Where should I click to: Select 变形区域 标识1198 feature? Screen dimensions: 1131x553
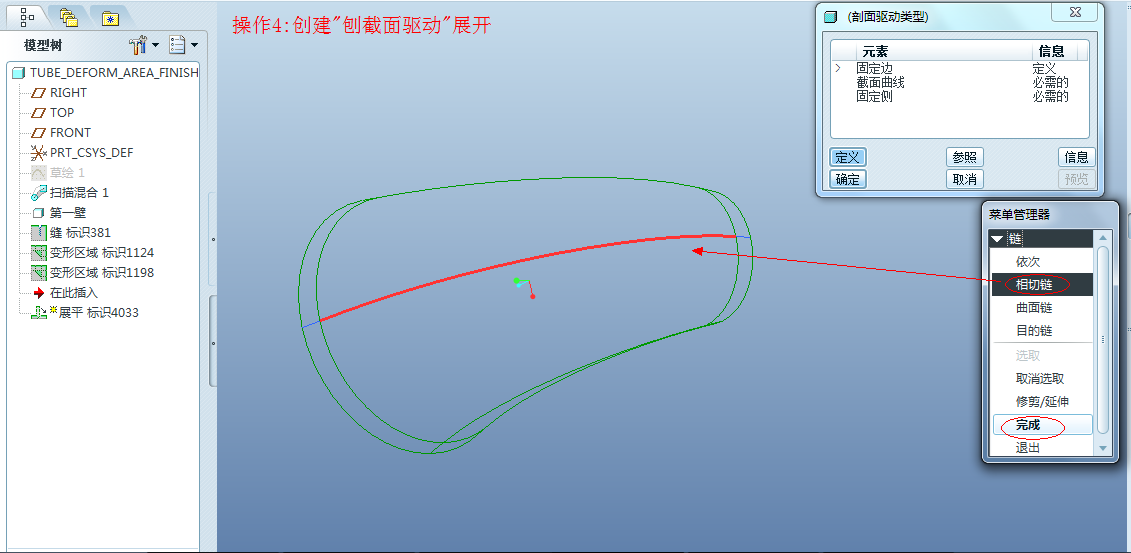(x=102, y=273)
